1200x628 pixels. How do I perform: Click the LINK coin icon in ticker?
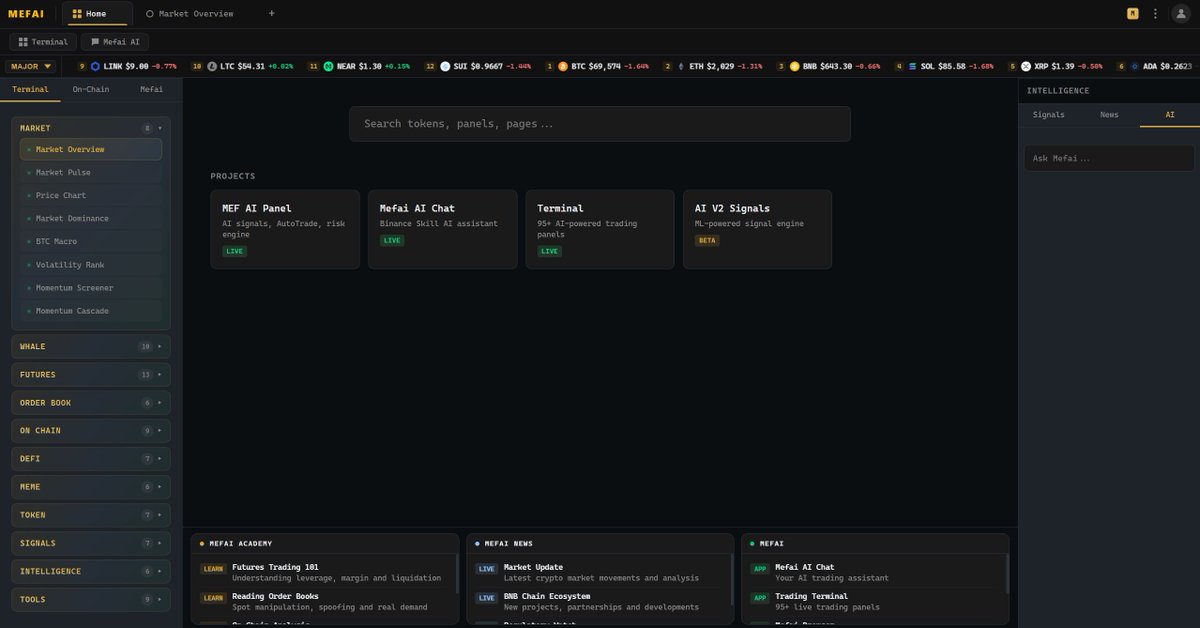tap(96, 66)
